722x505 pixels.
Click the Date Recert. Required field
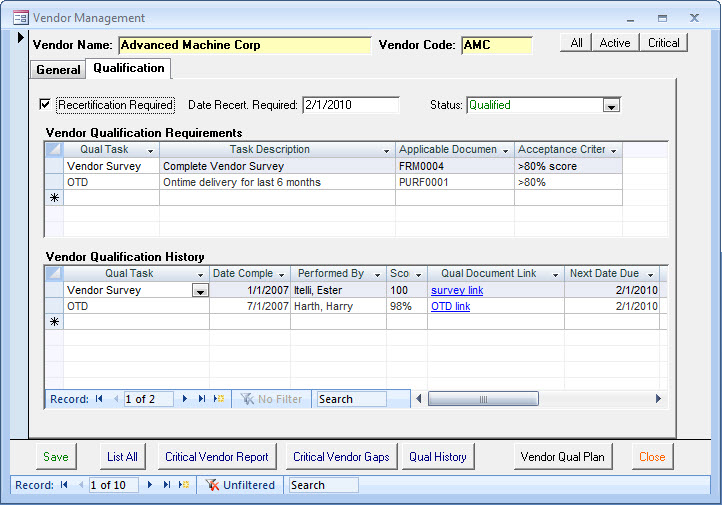click(x=349, y=105)
